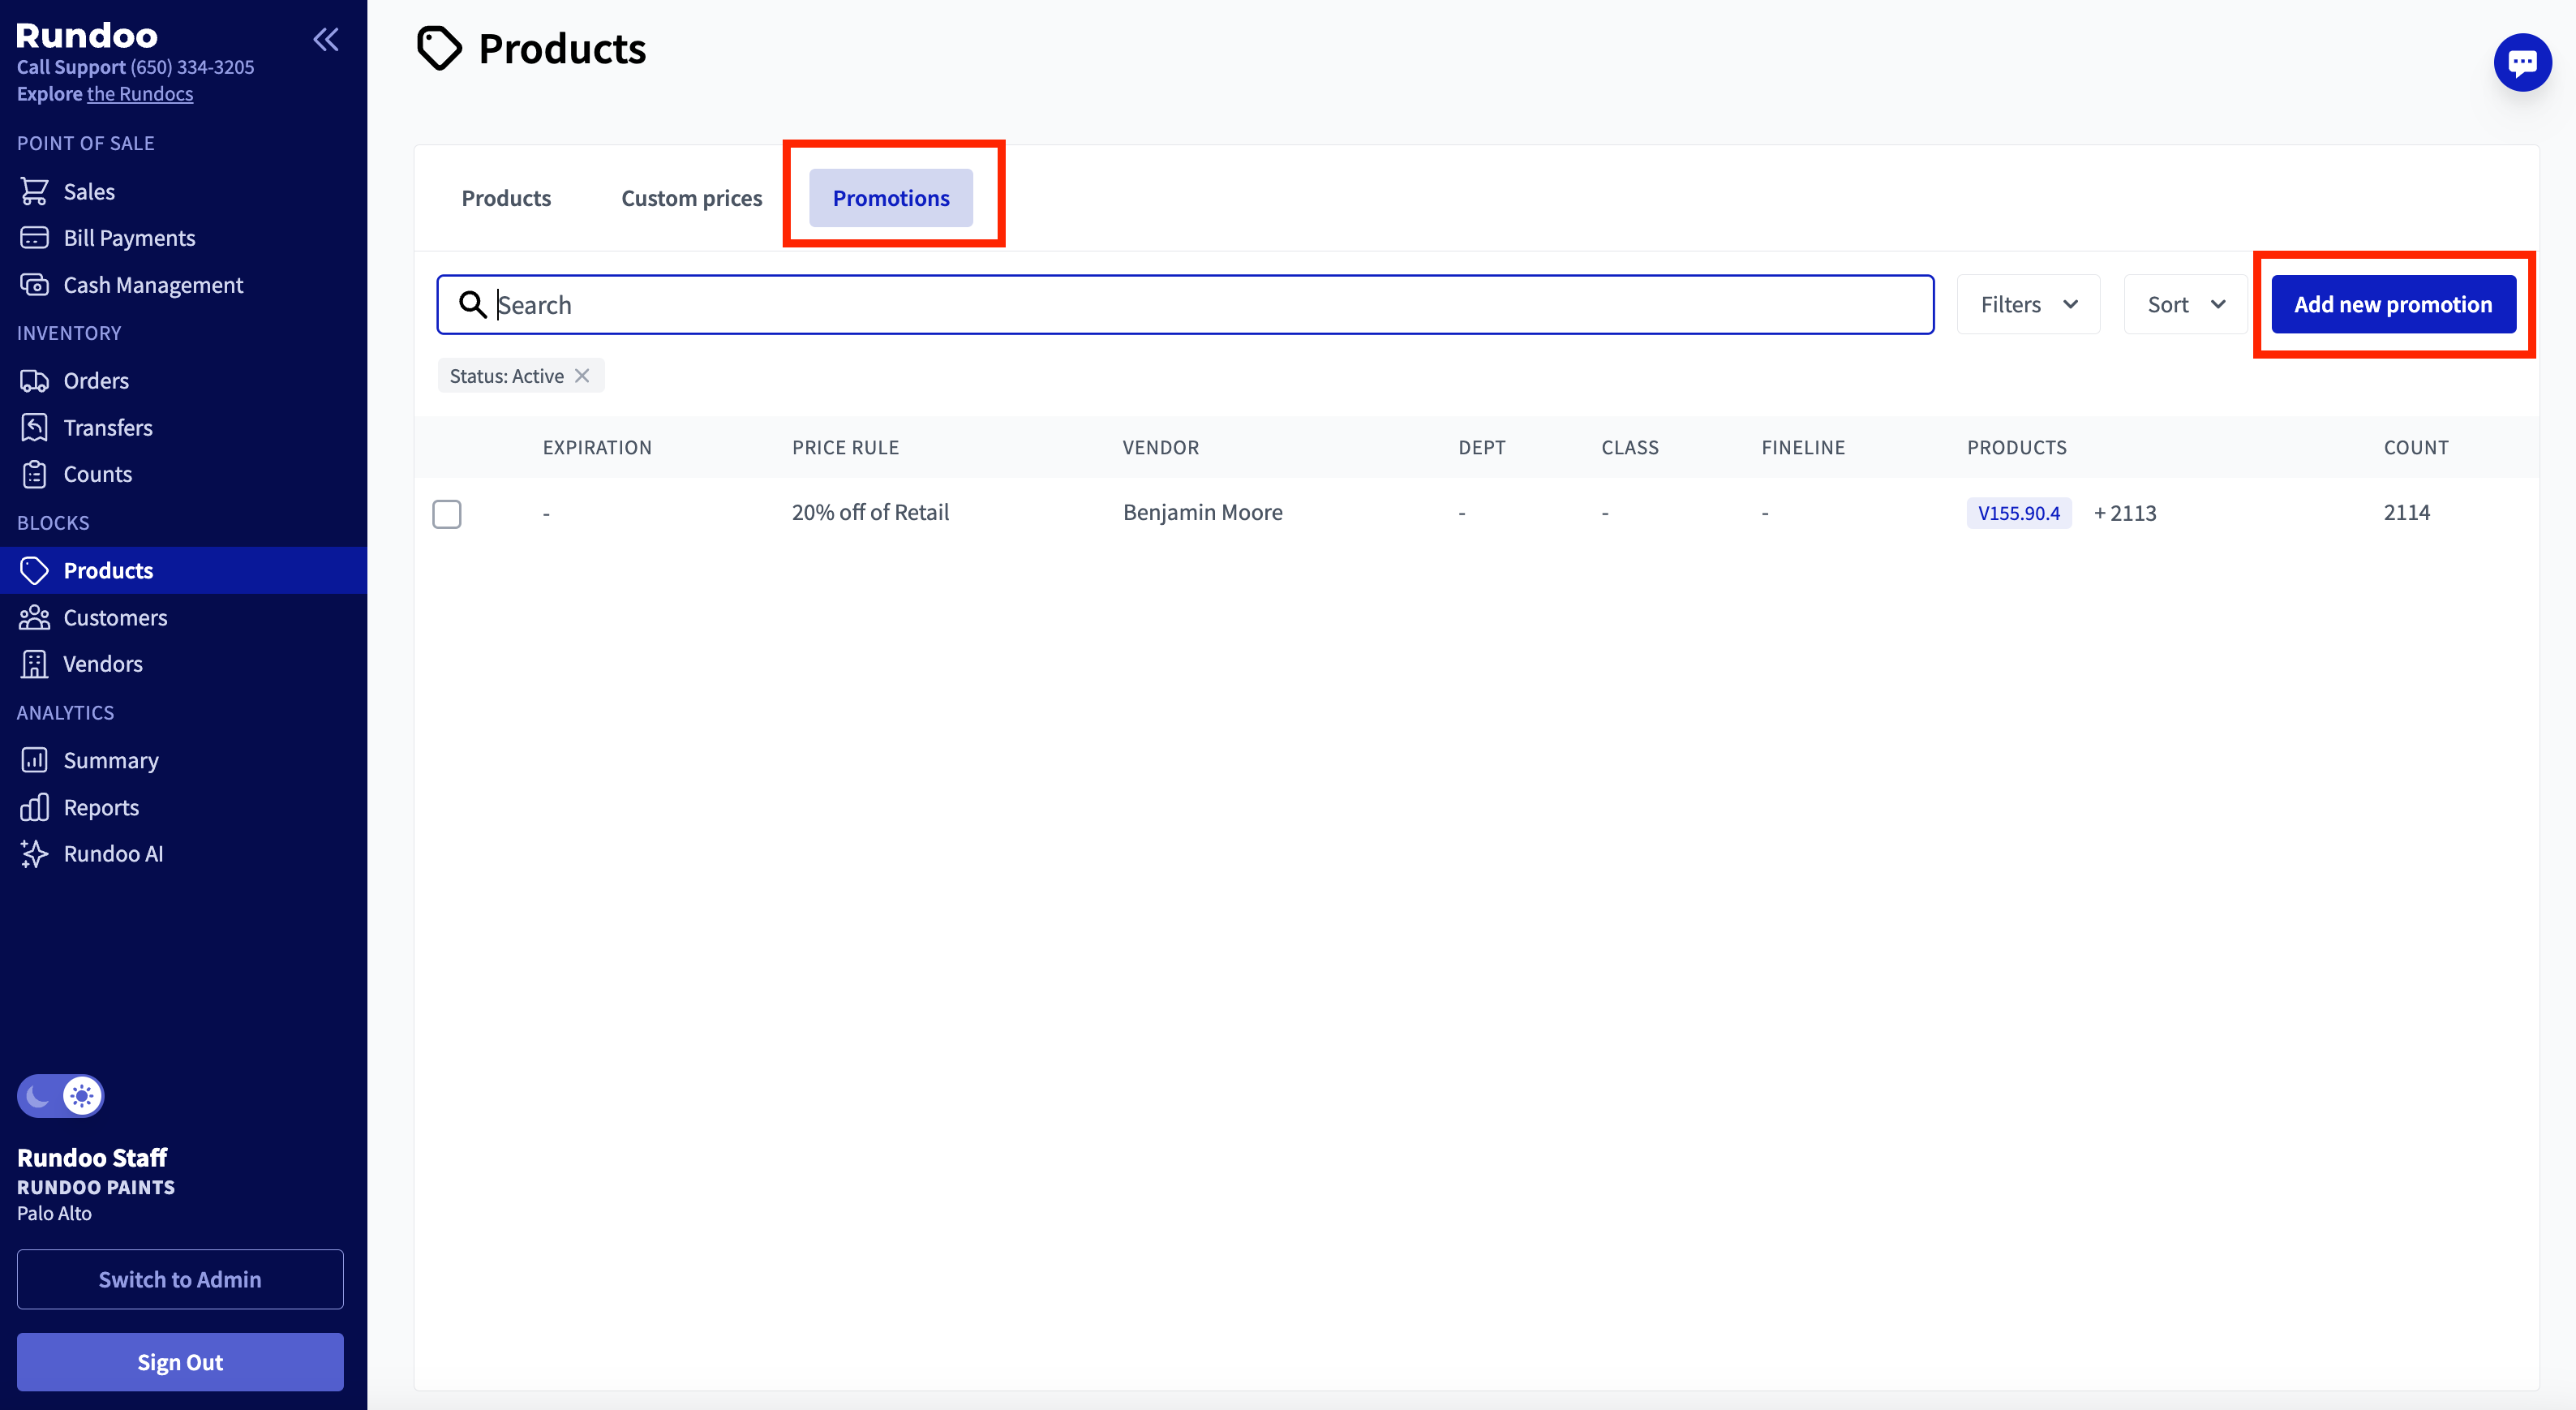Click the Counts clipboard icon

click(x=34, y=474)
